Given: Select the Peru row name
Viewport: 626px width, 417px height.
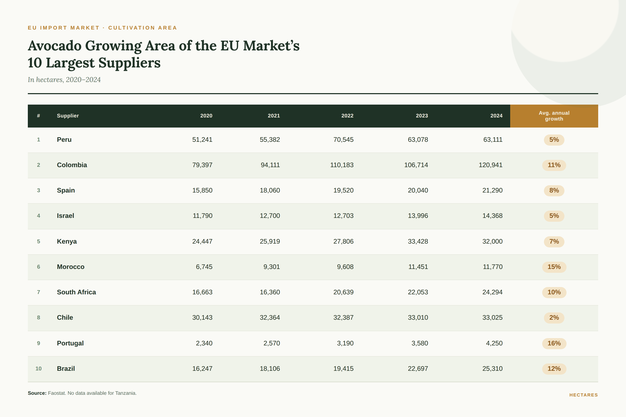Looking at the screenshot, I should [64, 139].
